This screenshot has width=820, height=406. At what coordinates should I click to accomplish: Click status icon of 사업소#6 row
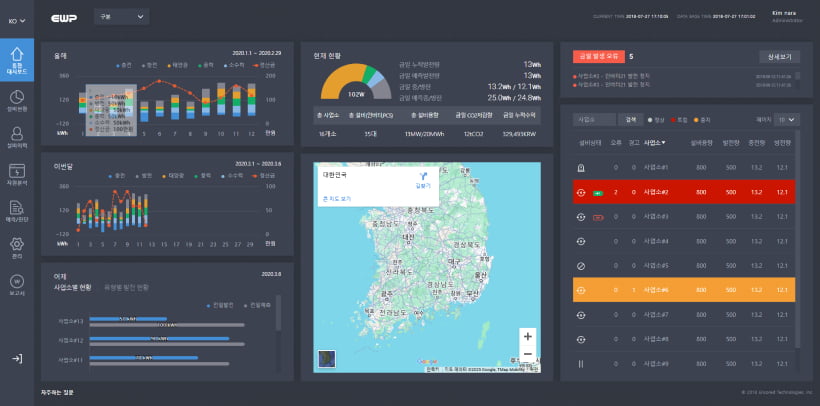pyautogui.click(x=580, y=290)
